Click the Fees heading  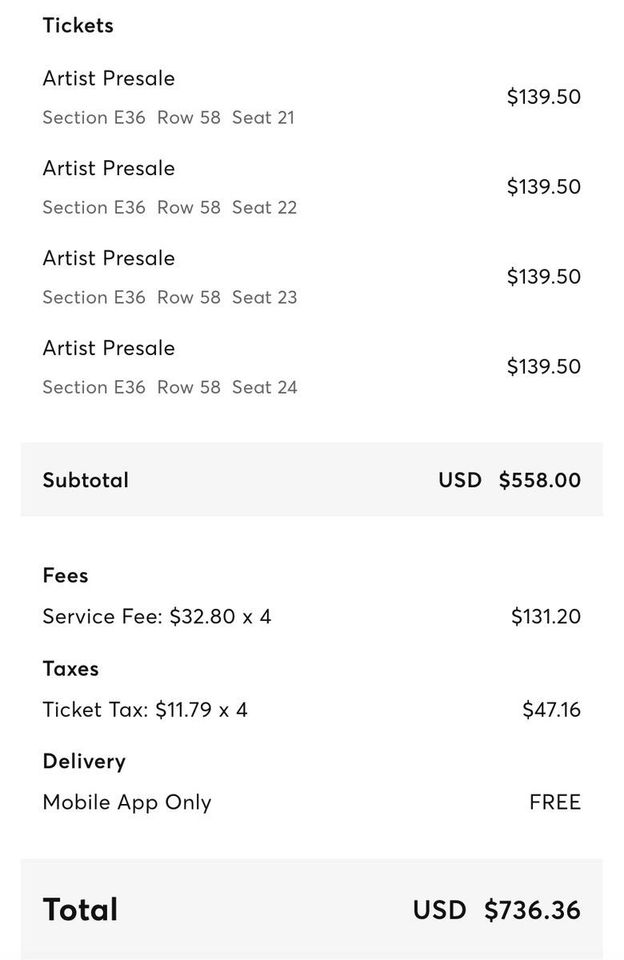pyautogui.click(x=66, y=576)
